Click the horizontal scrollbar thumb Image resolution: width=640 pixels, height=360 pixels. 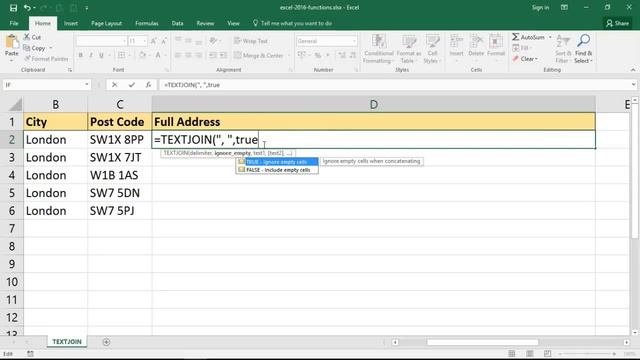coord(482,342)
